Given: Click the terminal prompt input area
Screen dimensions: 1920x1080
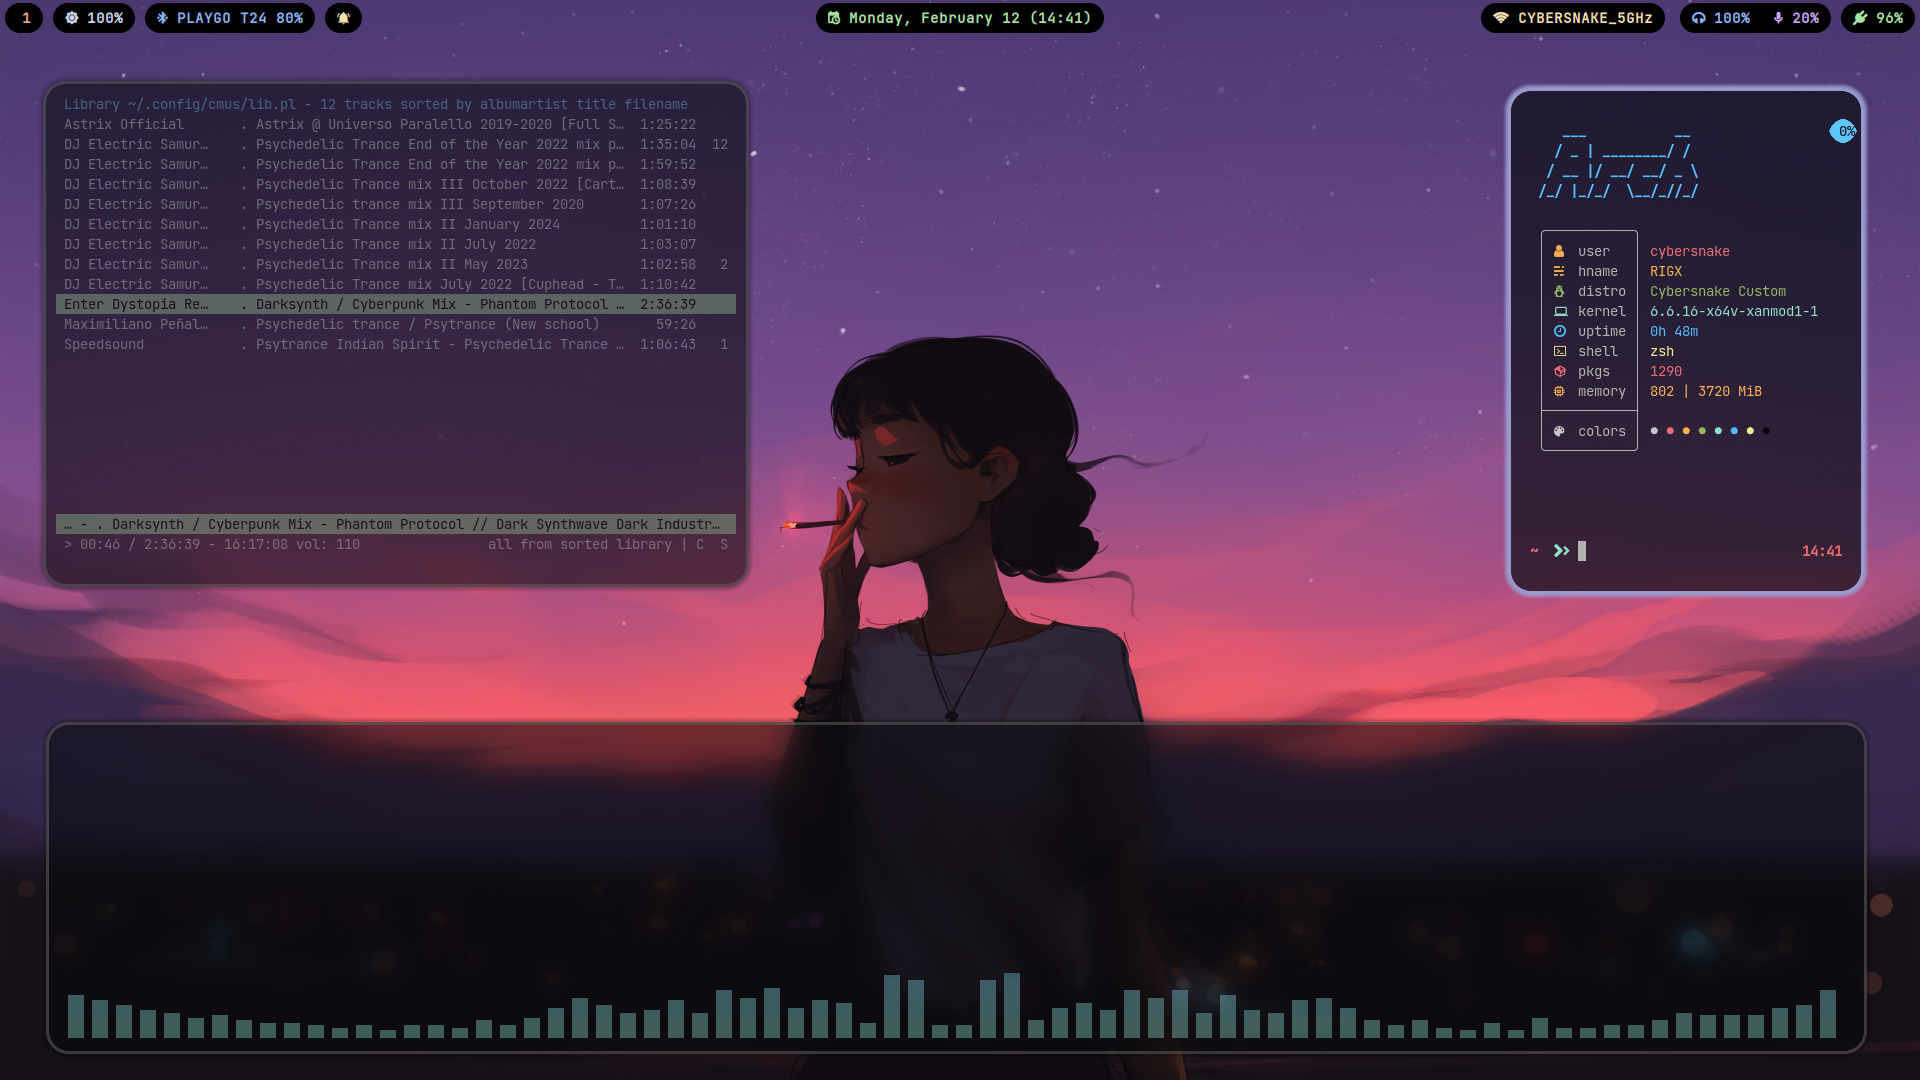Looking at the screenshot, I should click(1582, 551).
